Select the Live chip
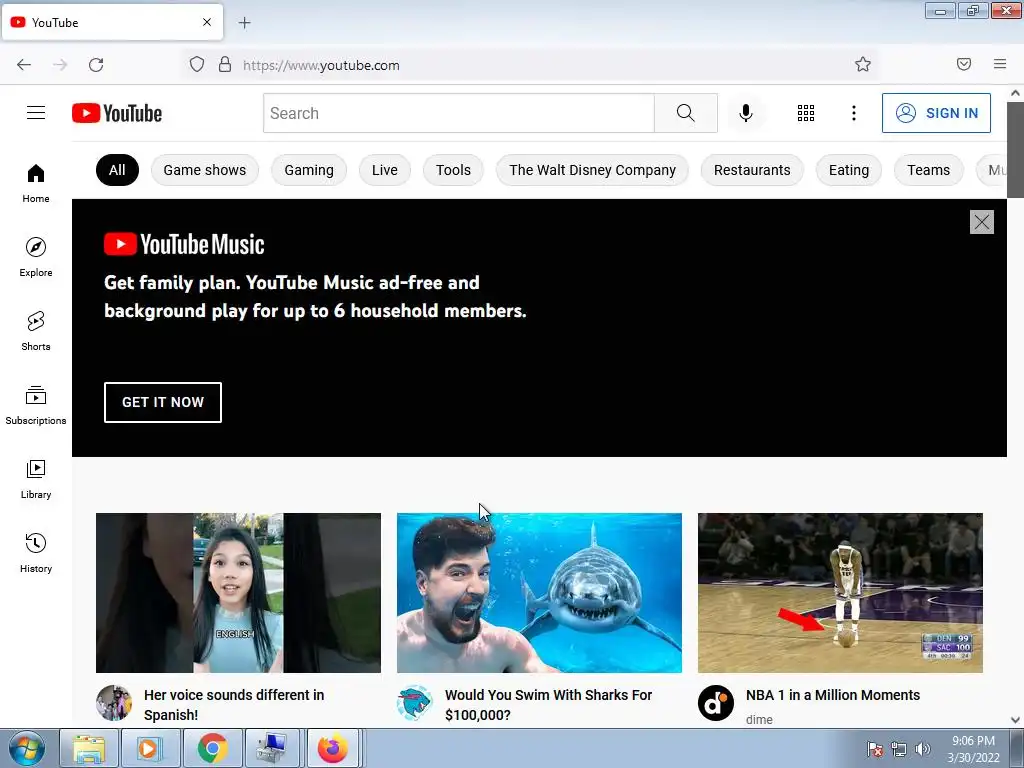This screenshot has height=768, width=1024. click(385, 170)
